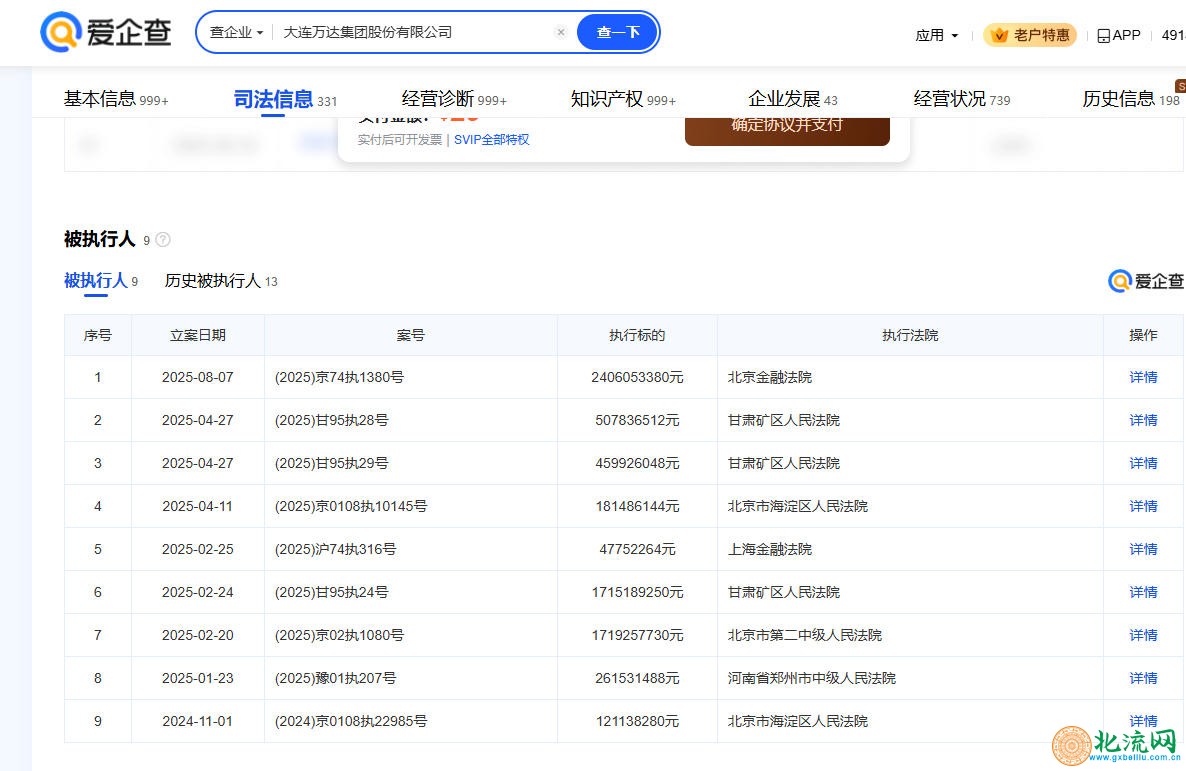Click the amount 47752264元
The width and height of the screenshot is (1186, 771).
tap(637, 549)
